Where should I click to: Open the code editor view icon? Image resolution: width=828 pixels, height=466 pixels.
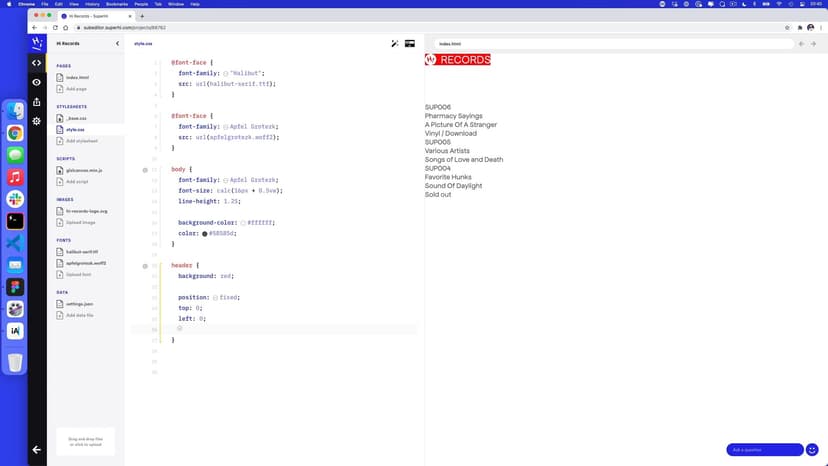(37, 63)
